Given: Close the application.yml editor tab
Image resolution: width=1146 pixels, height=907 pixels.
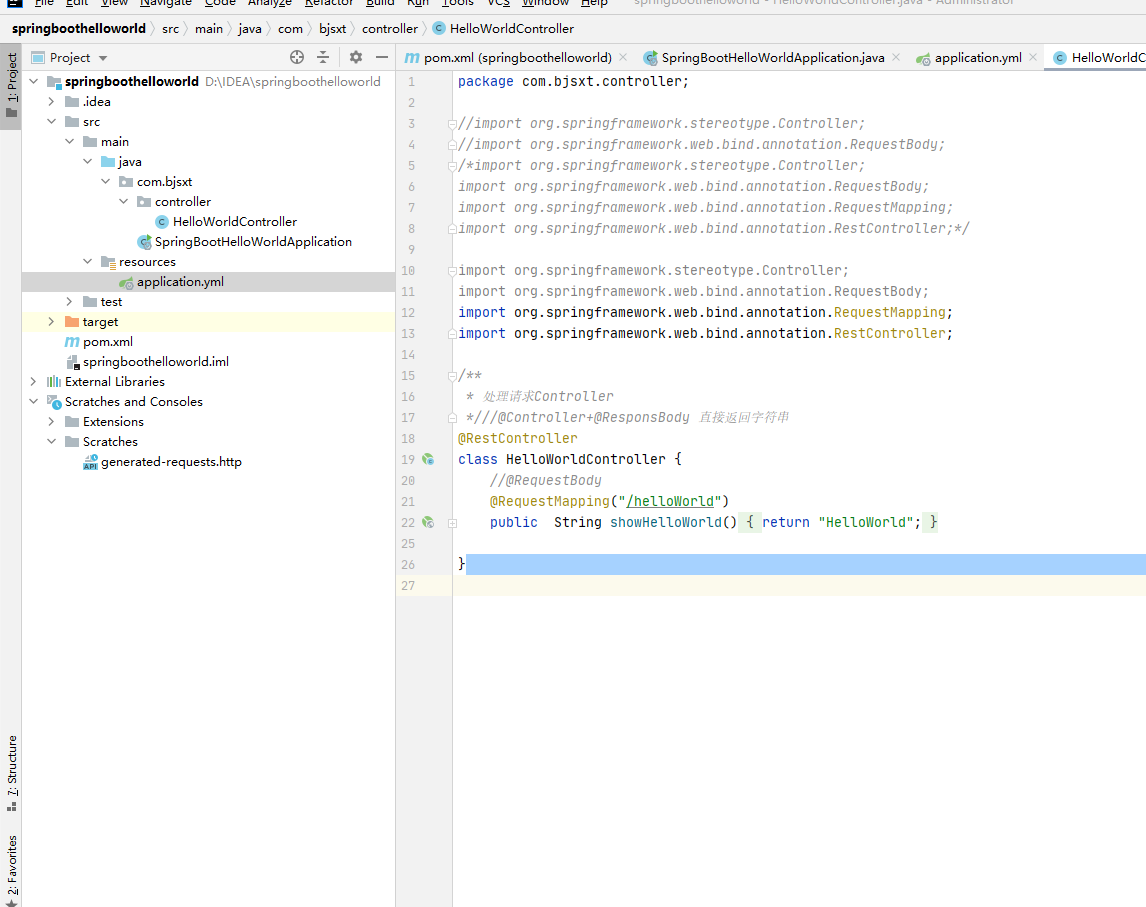Looking at the screenshot, I should (x=1033, y=57).
